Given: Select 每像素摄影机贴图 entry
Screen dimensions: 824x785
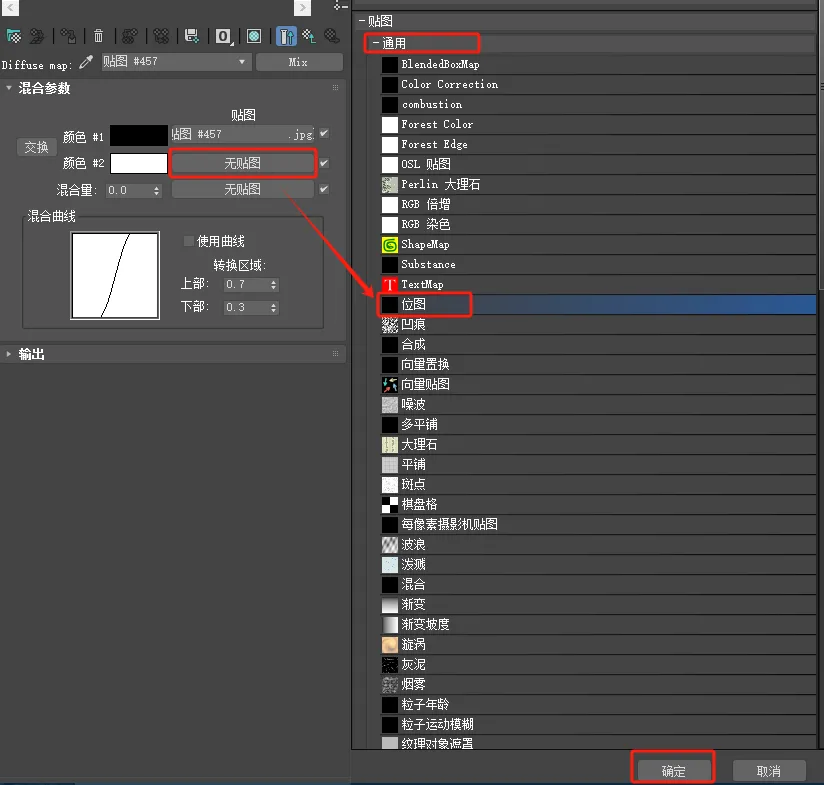Looking at the screenshot, I should (x=599, y=524).
